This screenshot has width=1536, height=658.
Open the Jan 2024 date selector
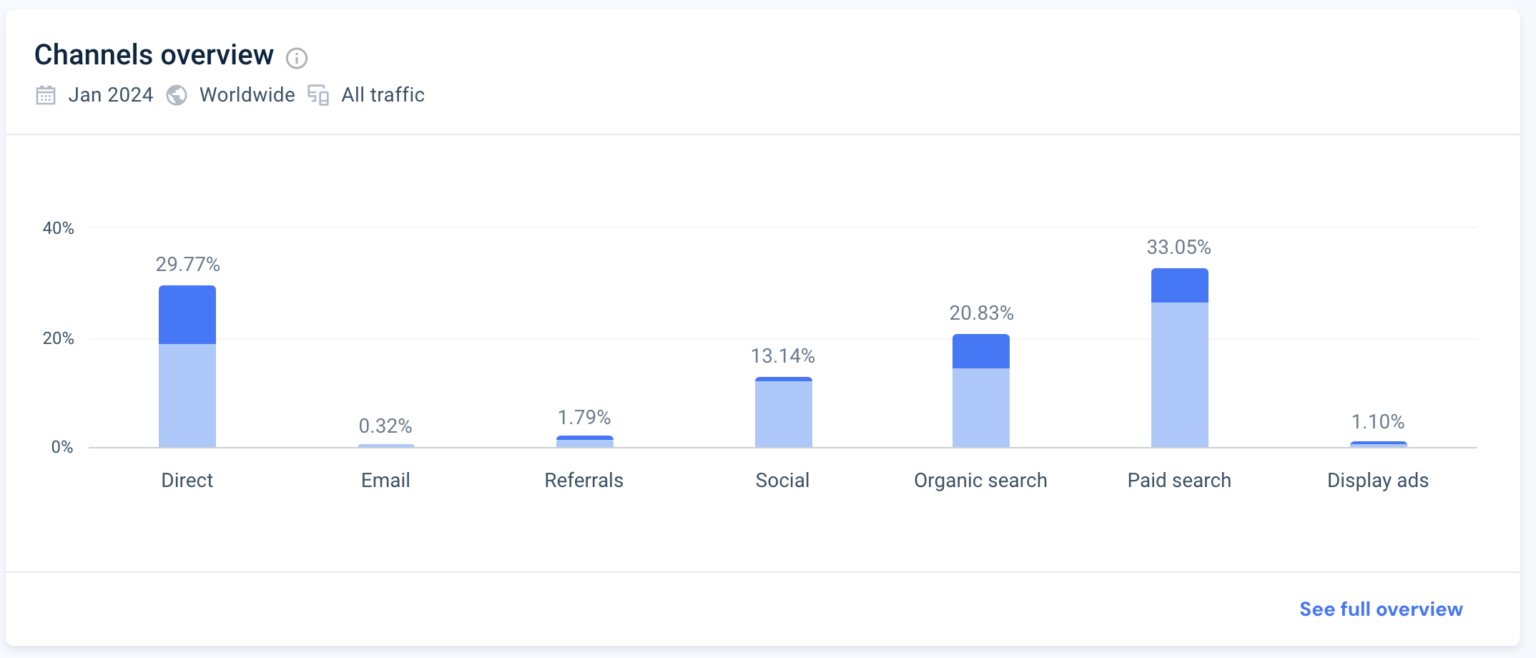pos(110,94)
